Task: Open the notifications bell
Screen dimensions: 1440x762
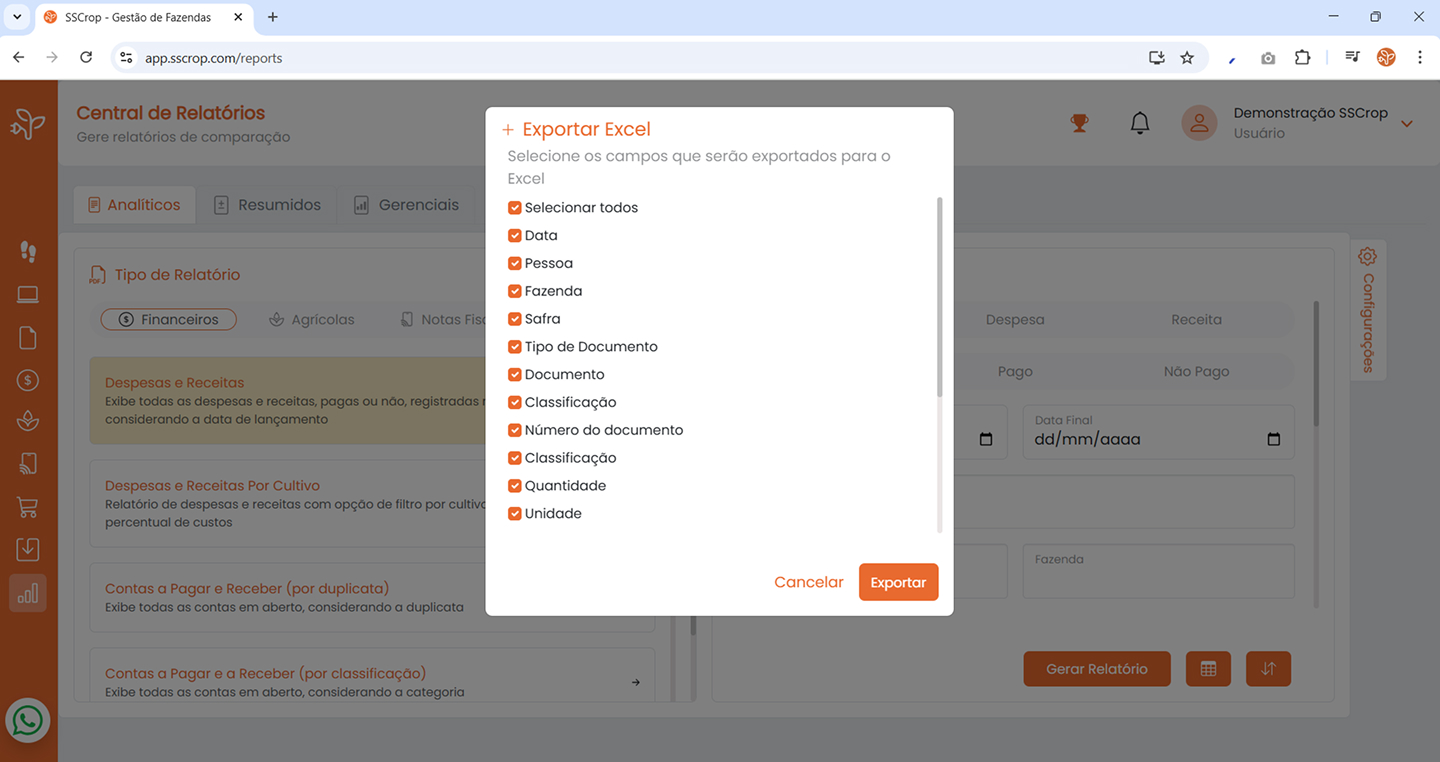Action: pos(1139,123)
